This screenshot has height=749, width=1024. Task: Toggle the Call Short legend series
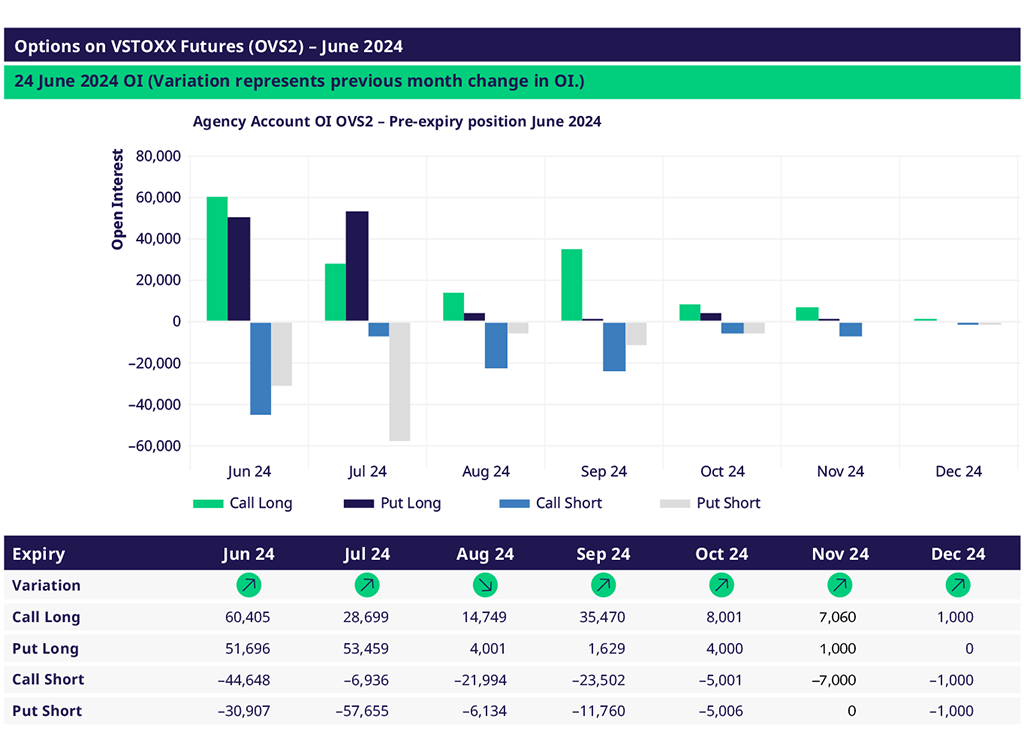click(x=568, y=503)
